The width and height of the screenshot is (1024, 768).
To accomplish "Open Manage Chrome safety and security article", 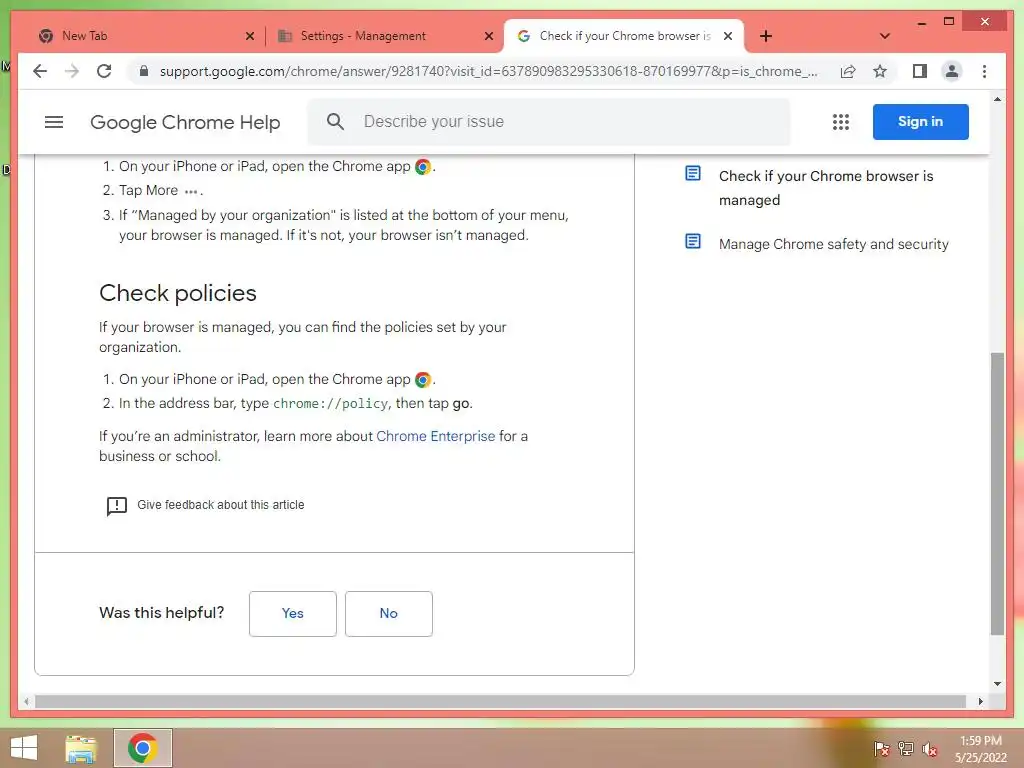I will 833,244.
